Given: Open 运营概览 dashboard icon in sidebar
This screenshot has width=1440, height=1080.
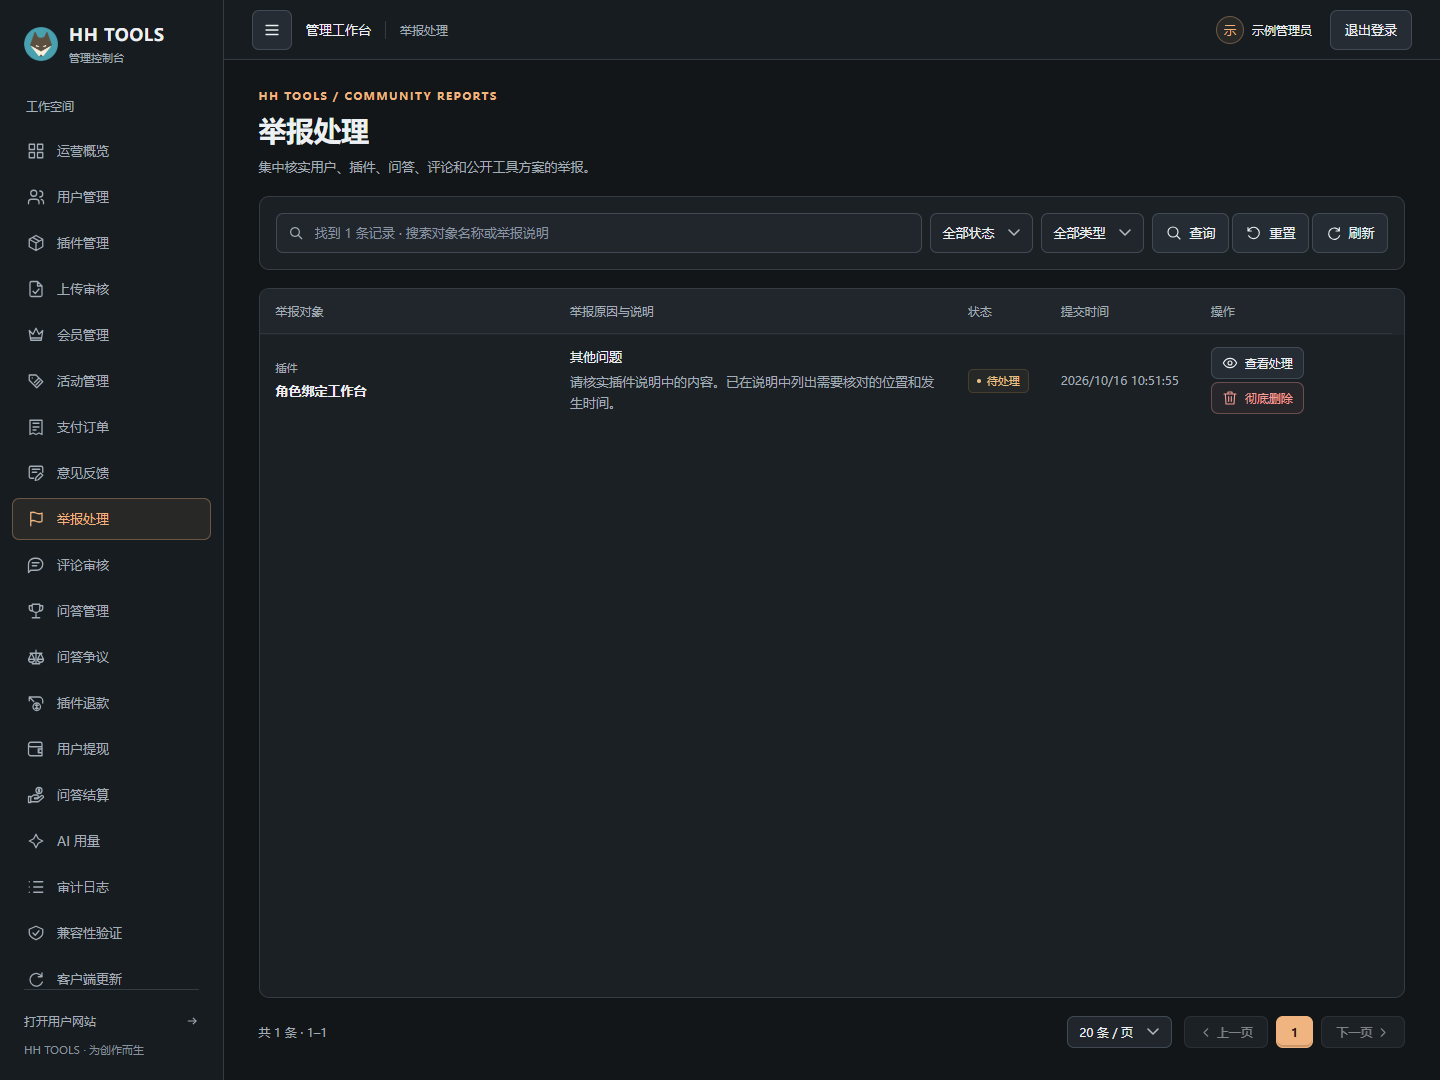Looking at the screenshot, I should [36, 151].
